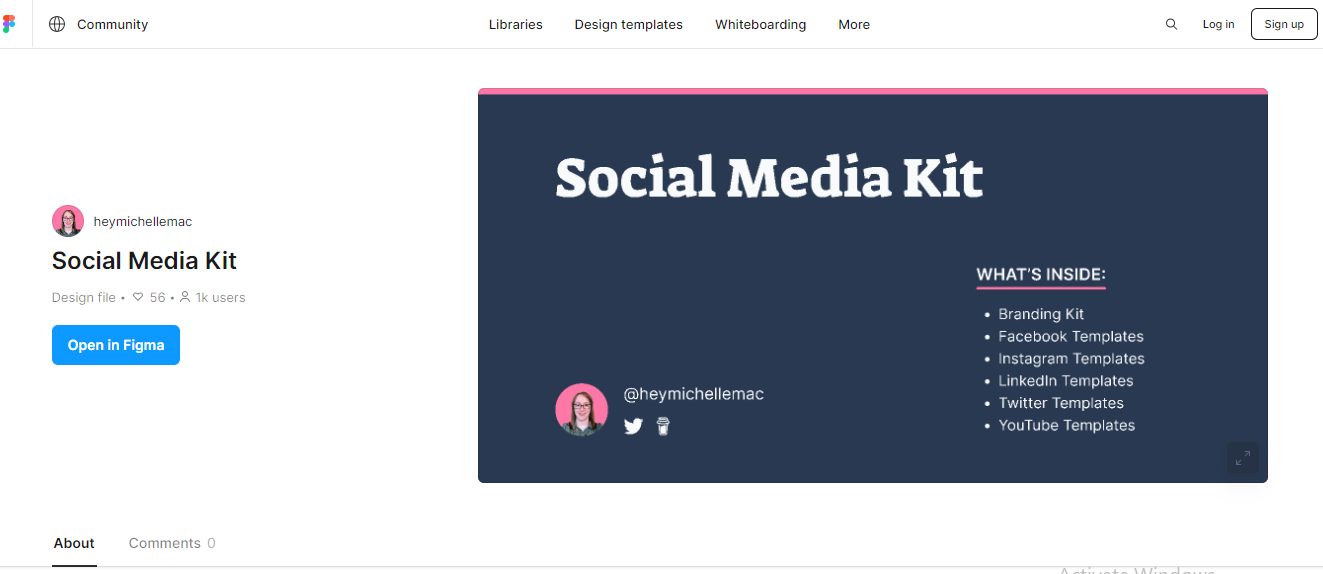Click the heart like icon
The height and width of the screenshot is (574, 1323).
[138, 297]
